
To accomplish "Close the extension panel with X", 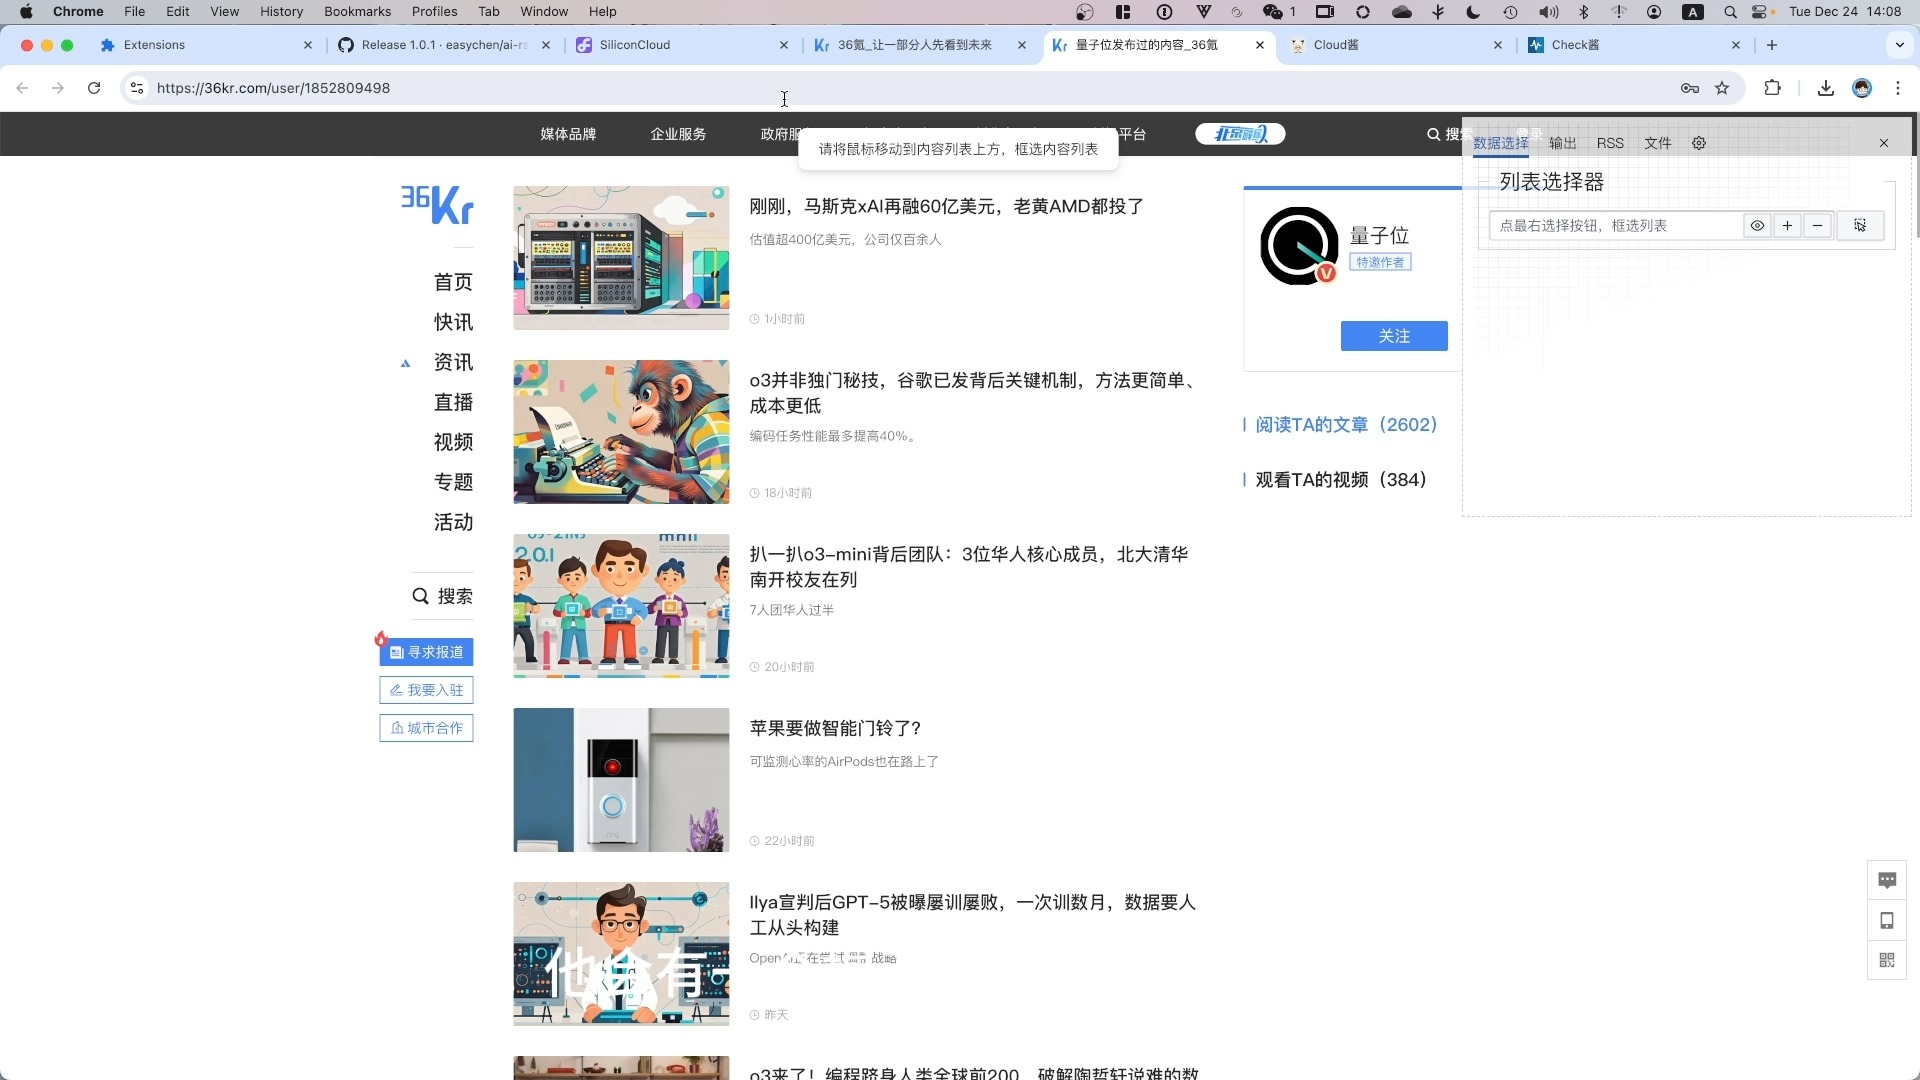I will 1884,143.
